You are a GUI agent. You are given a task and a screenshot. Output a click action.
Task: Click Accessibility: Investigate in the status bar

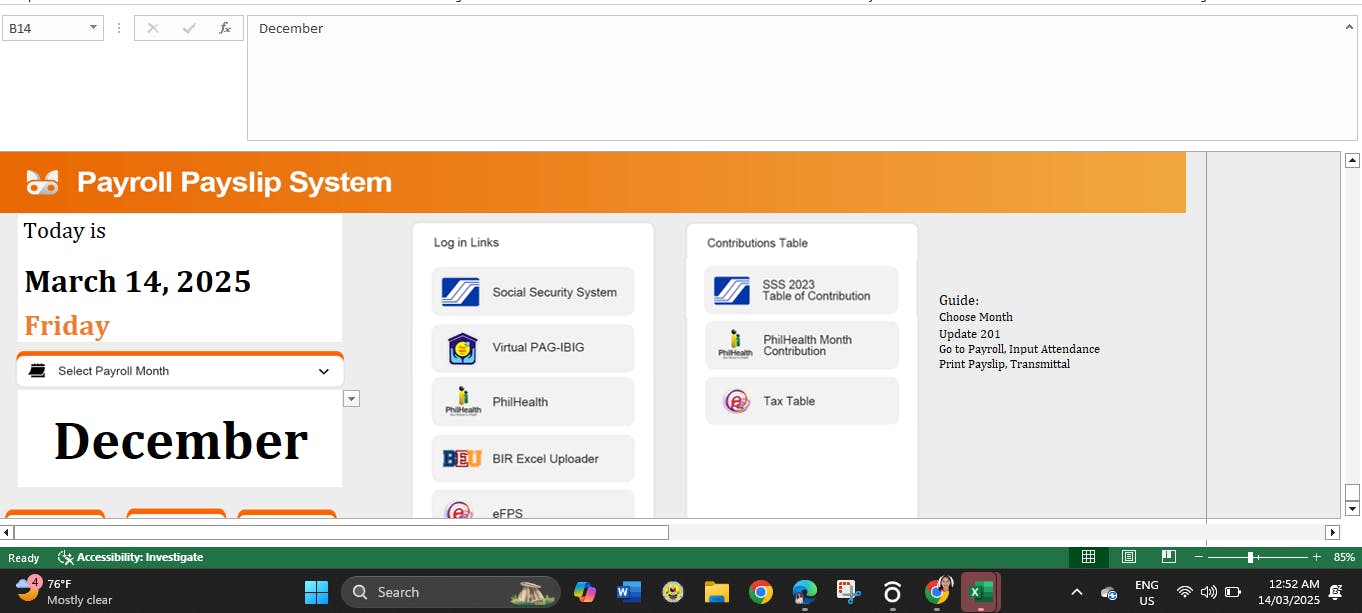[131, 557]
